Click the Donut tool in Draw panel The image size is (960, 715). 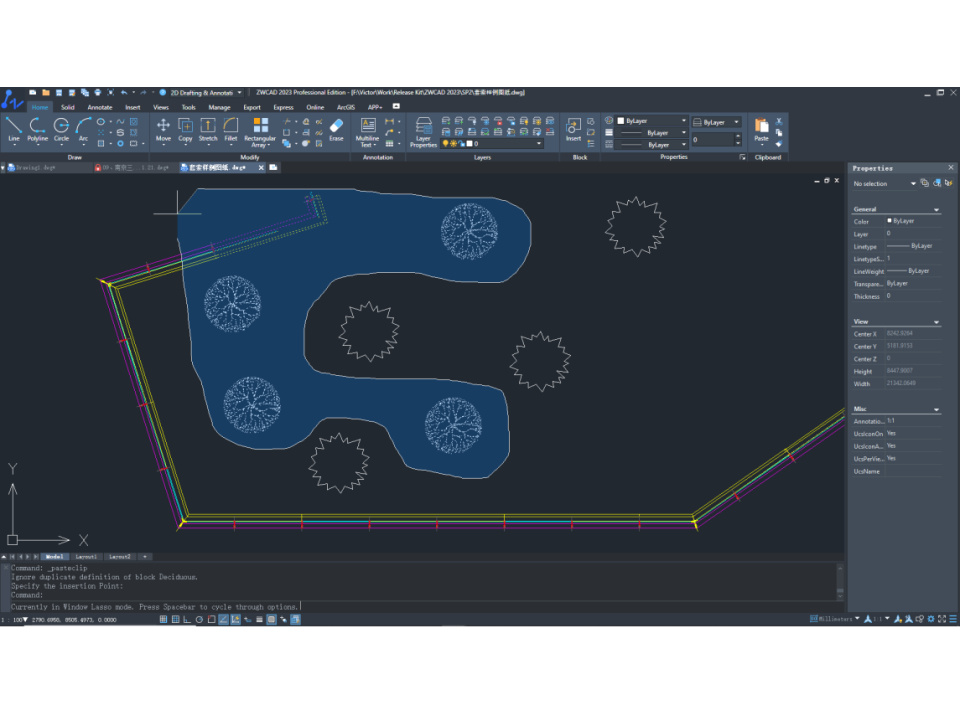tap(121, 143)
